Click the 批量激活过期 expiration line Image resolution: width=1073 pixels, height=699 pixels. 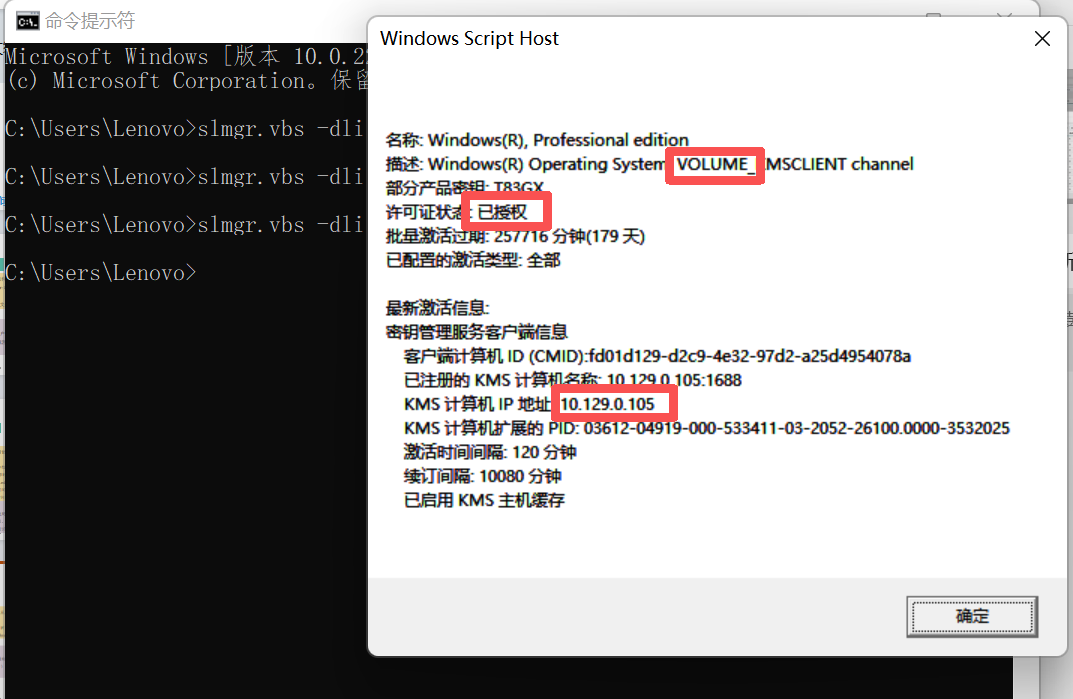516,236
